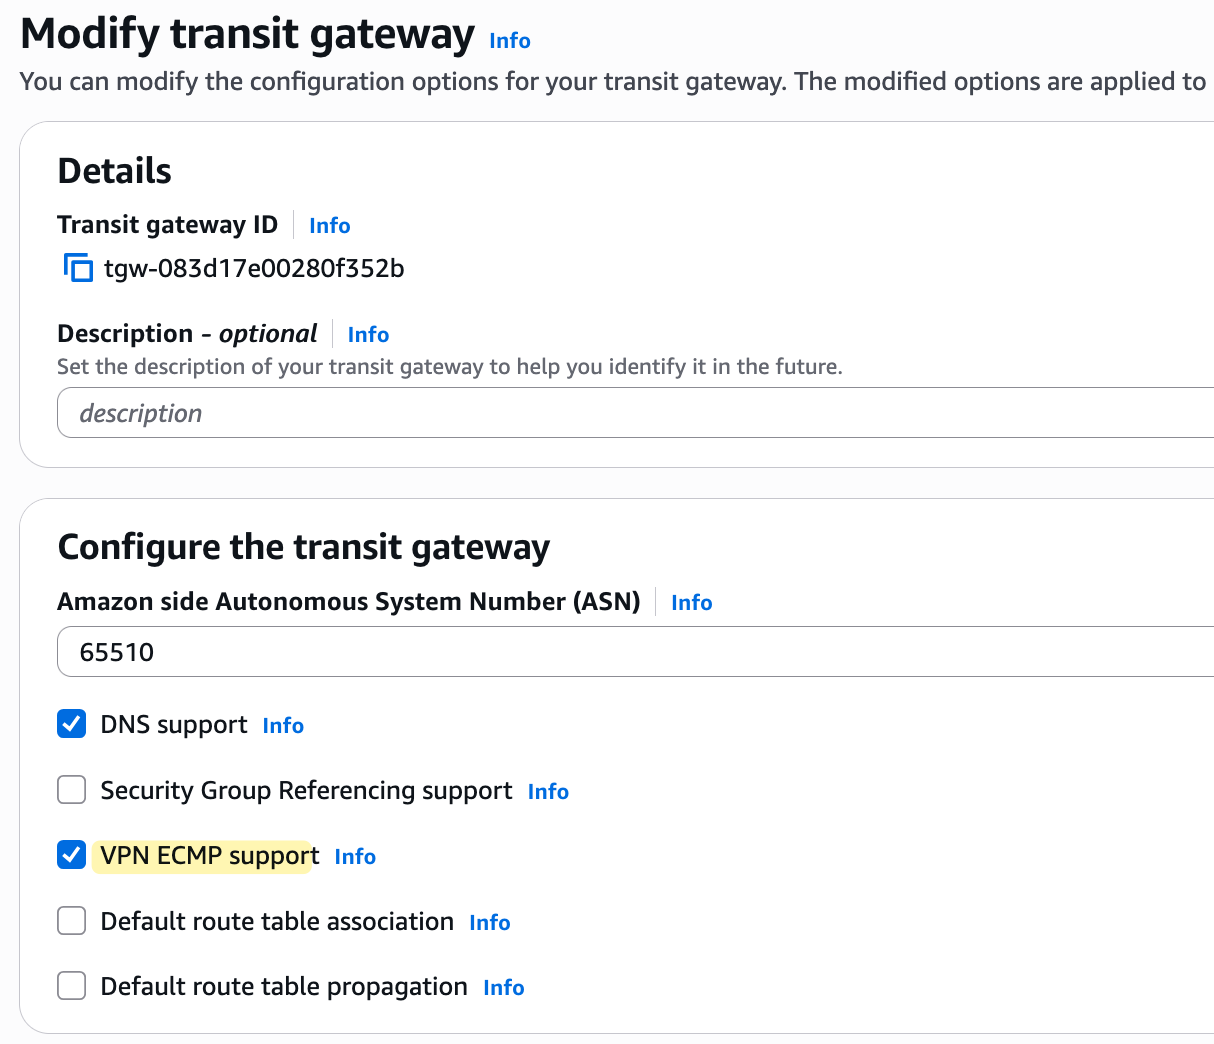Check Default route table propagation

coord(71,985)
